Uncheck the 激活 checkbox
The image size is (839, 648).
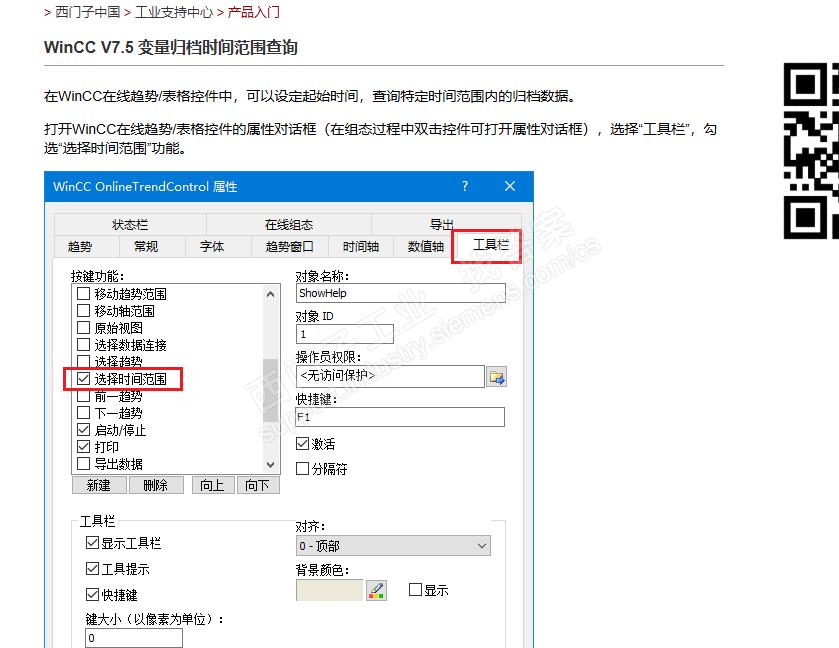tap(302, 444)
